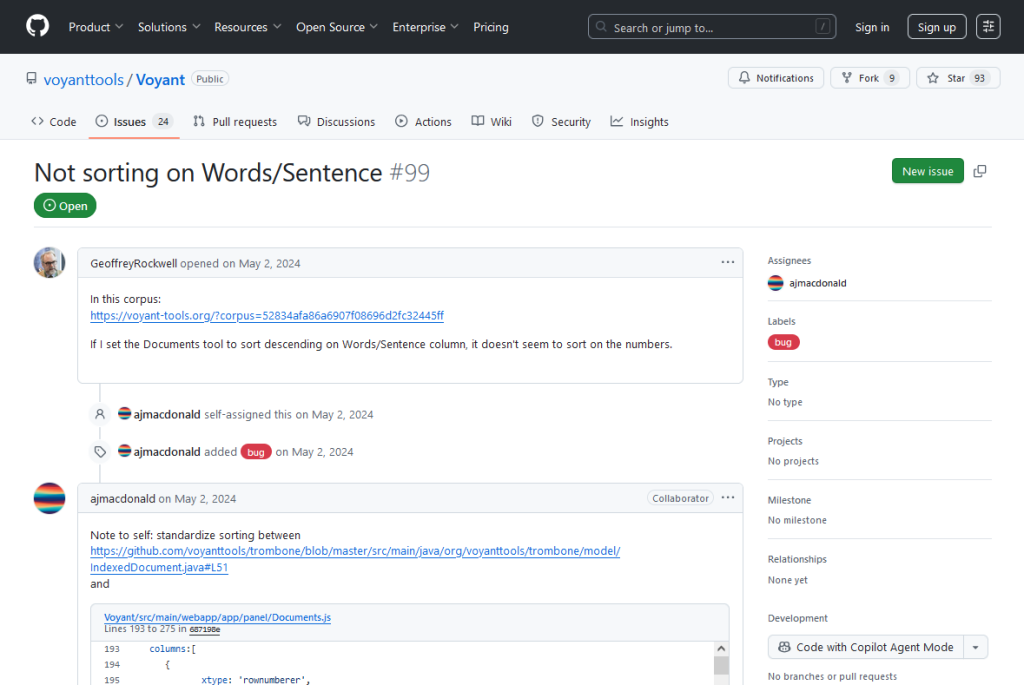Expand the Product menu
The height and width of the screenshot is (685, 1024).
pos(95,27)
